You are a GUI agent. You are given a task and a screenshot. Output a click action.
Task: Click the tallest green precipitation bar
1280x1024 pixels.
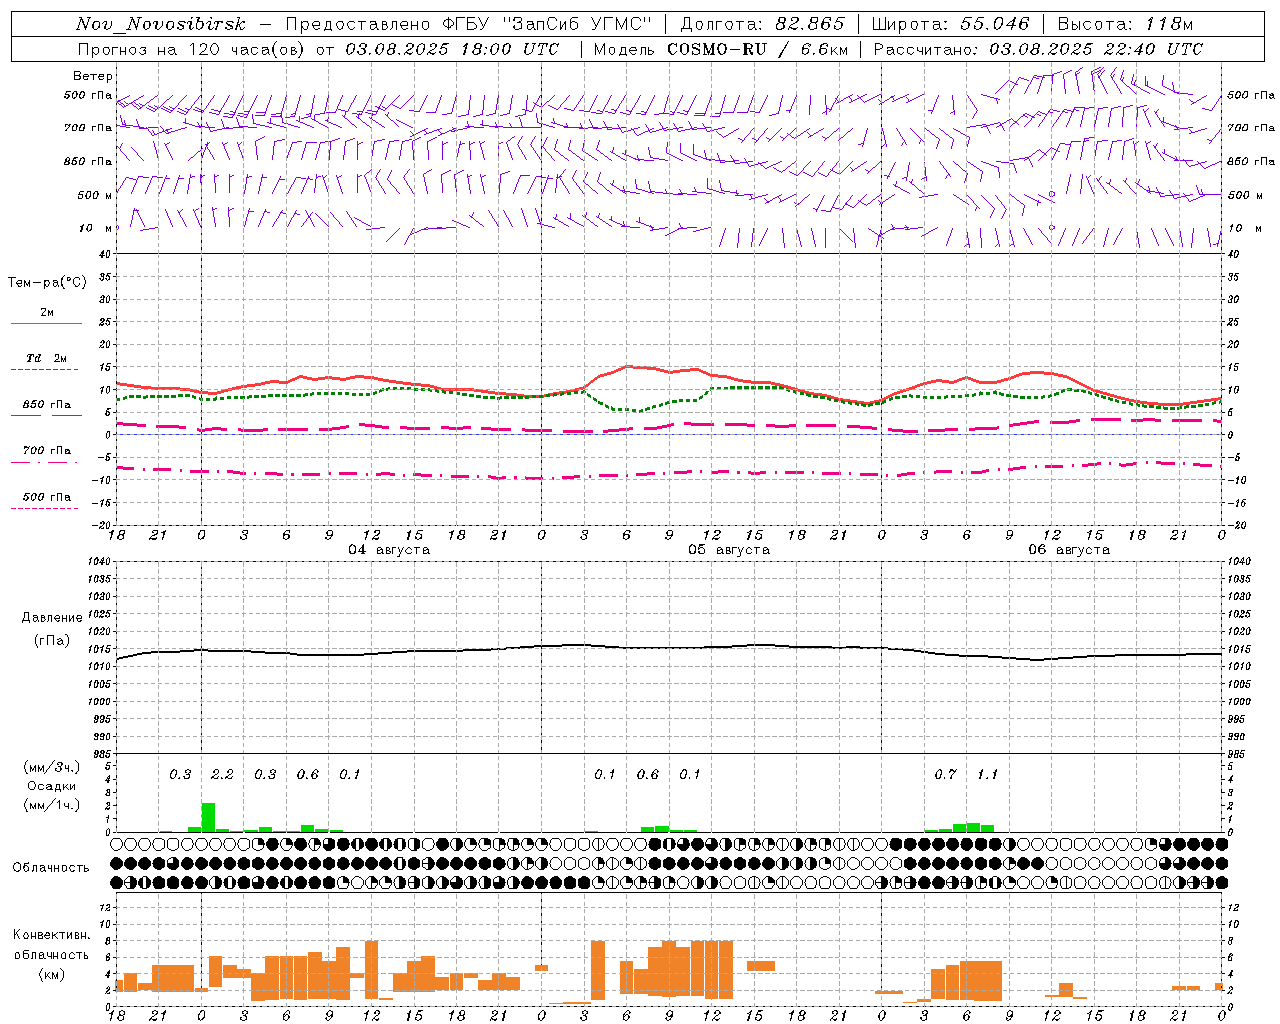click(x=208, y=817)
